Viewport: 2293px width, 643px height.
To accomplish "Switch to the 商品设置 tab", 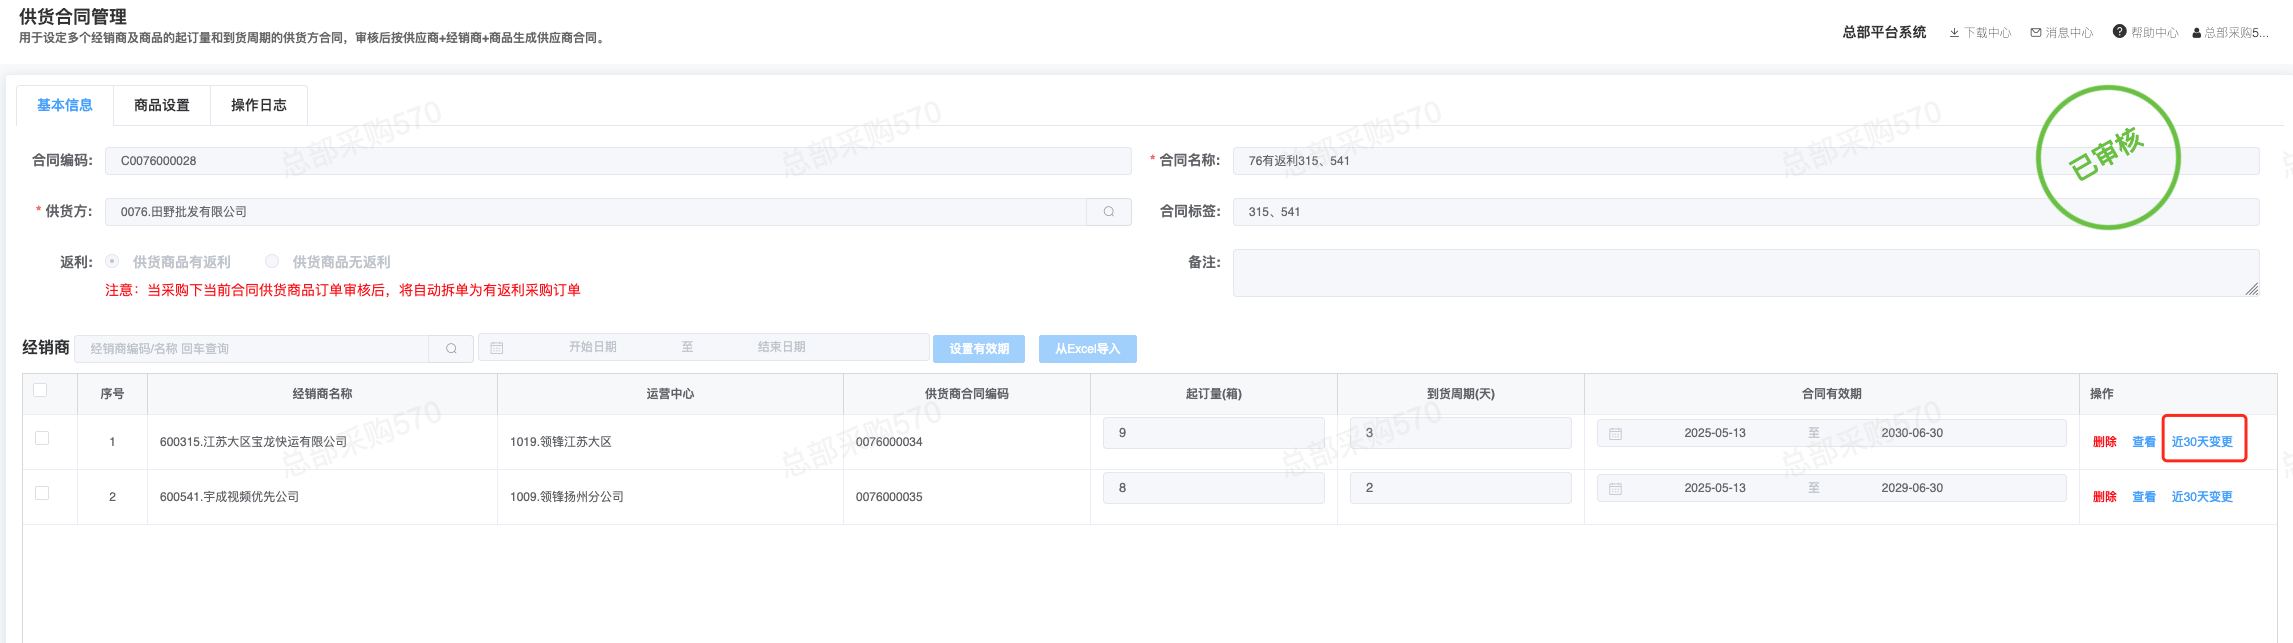I will (162, 105).
